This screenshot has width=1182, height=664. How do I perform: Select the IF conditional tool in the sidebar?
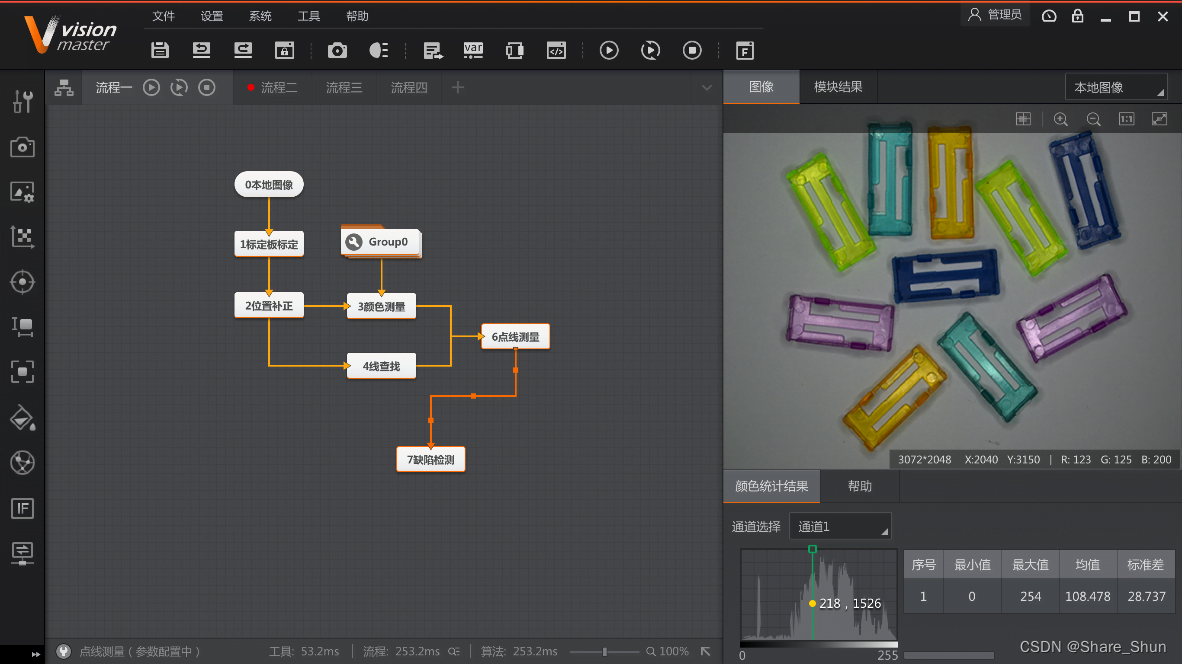click(22, 509)
